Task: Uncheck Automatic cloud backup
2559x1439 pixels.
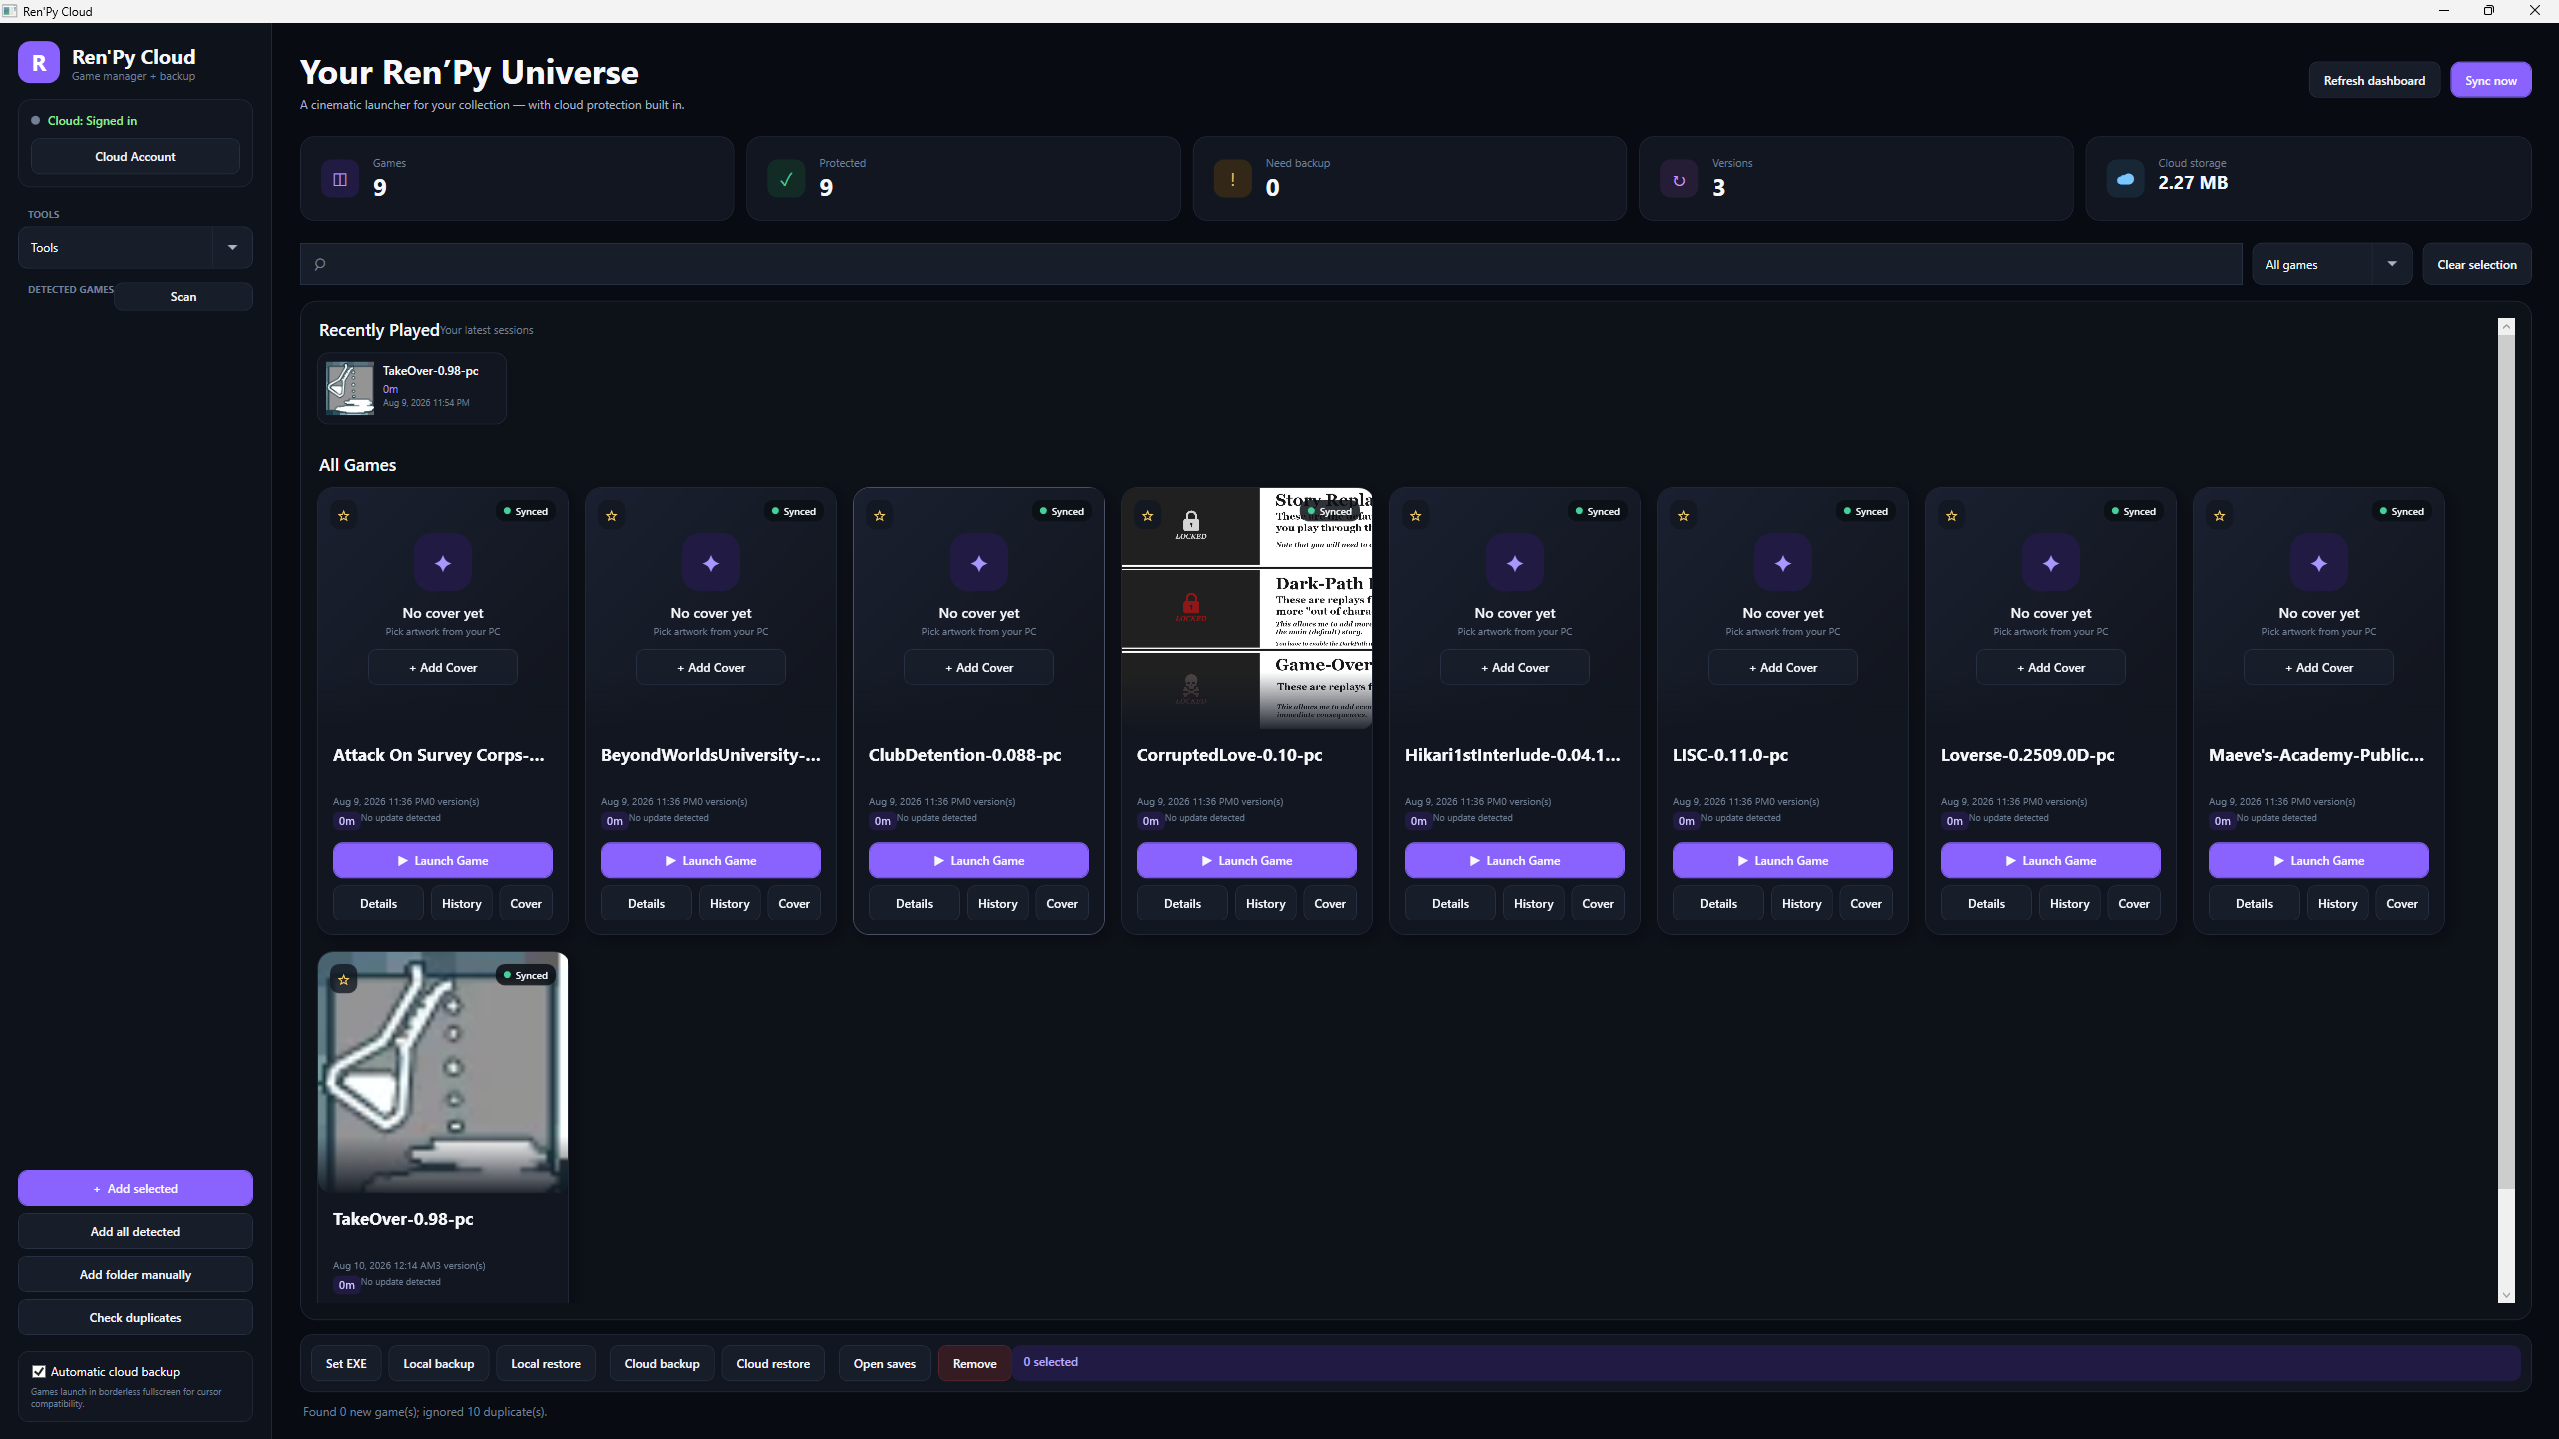Action: pyautogui.click(x=39, y=1372)
